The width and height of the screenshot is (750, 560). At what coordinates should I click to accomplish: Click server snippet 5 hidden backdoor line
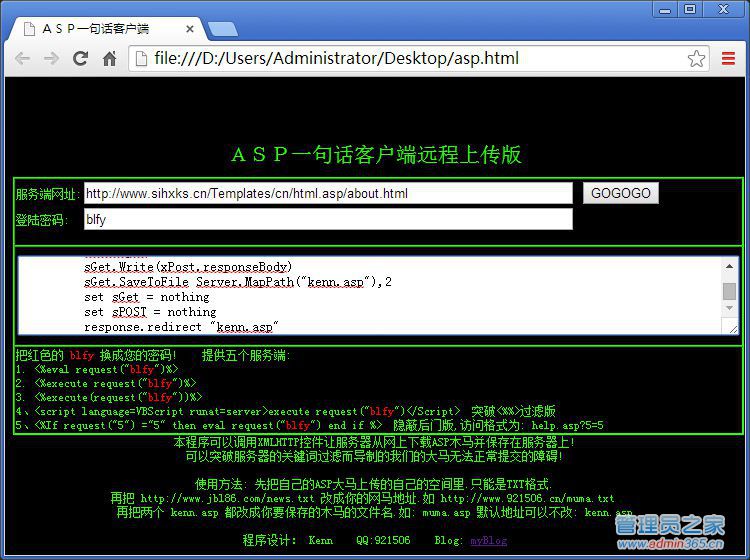309,425
